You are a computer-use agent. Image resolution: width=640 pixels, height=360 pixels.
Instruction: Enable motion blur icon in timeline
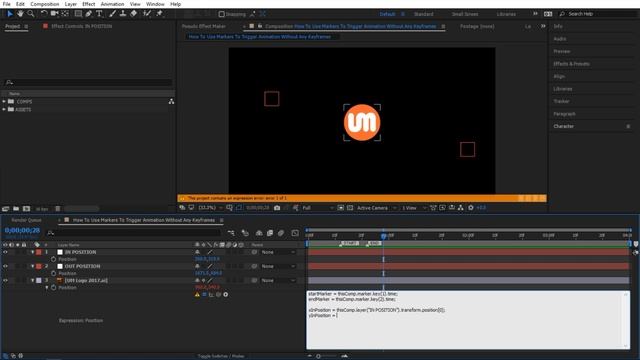pyautogui.click(x=281, y=233)
